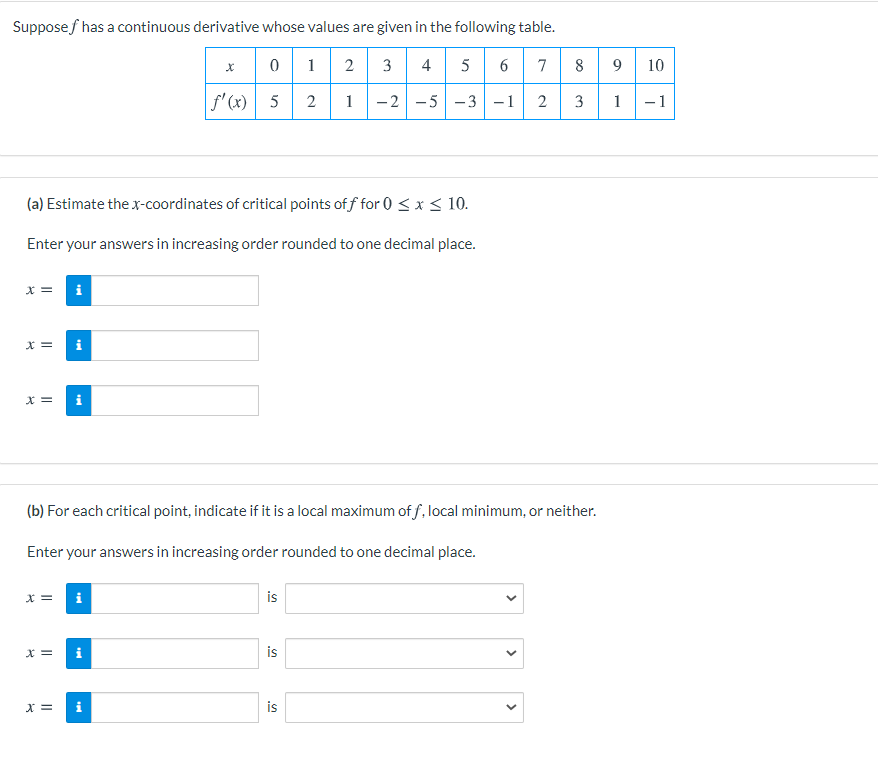Select the table header cell labeled x

tap(229, 65)
